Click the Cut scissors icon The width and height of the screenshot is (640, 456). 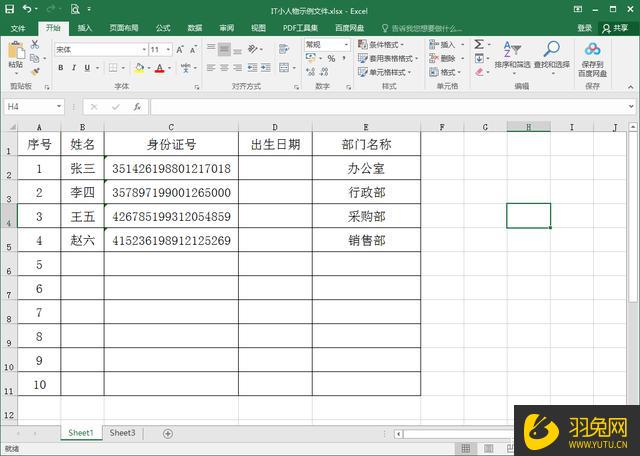pyautogui.click(x=35, y=44)
